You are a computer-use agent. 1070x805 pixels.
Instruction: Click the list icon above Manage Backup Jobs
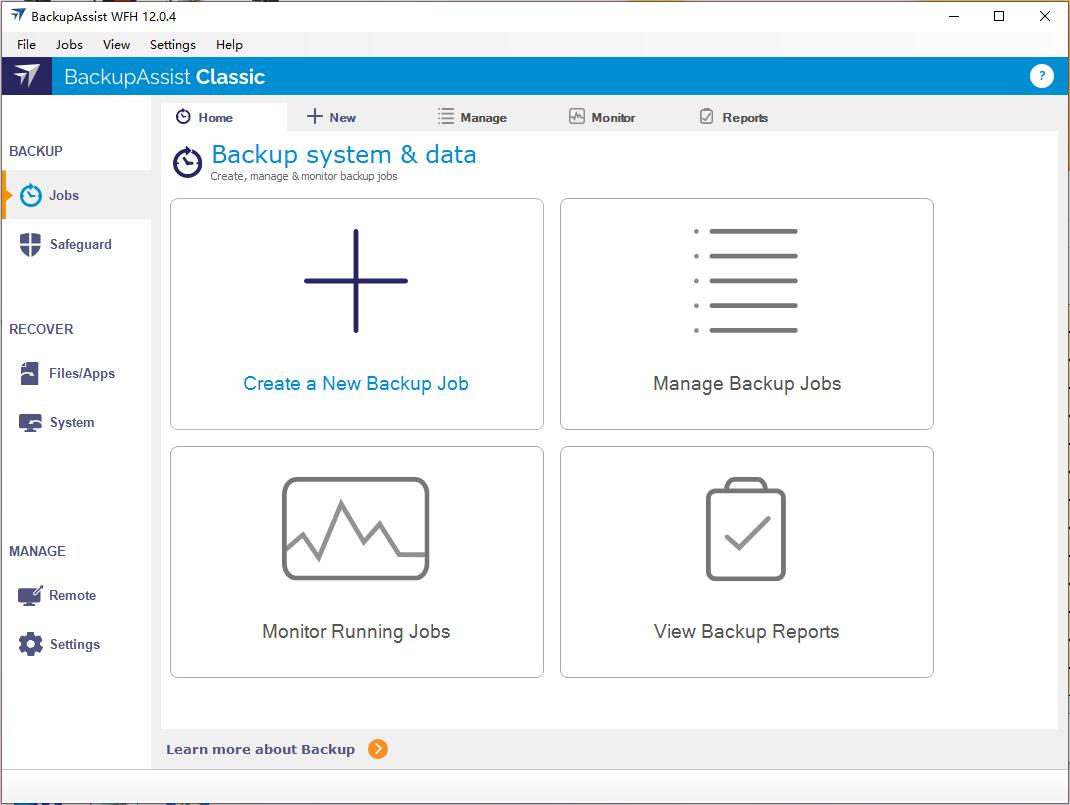click(746, 281)
